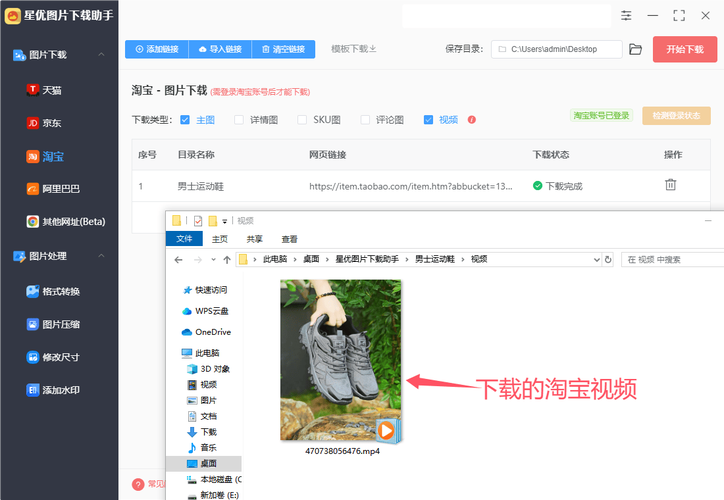
Task: Open the 天猫 (Tmall) download section
Action: [x=44, y=90]
